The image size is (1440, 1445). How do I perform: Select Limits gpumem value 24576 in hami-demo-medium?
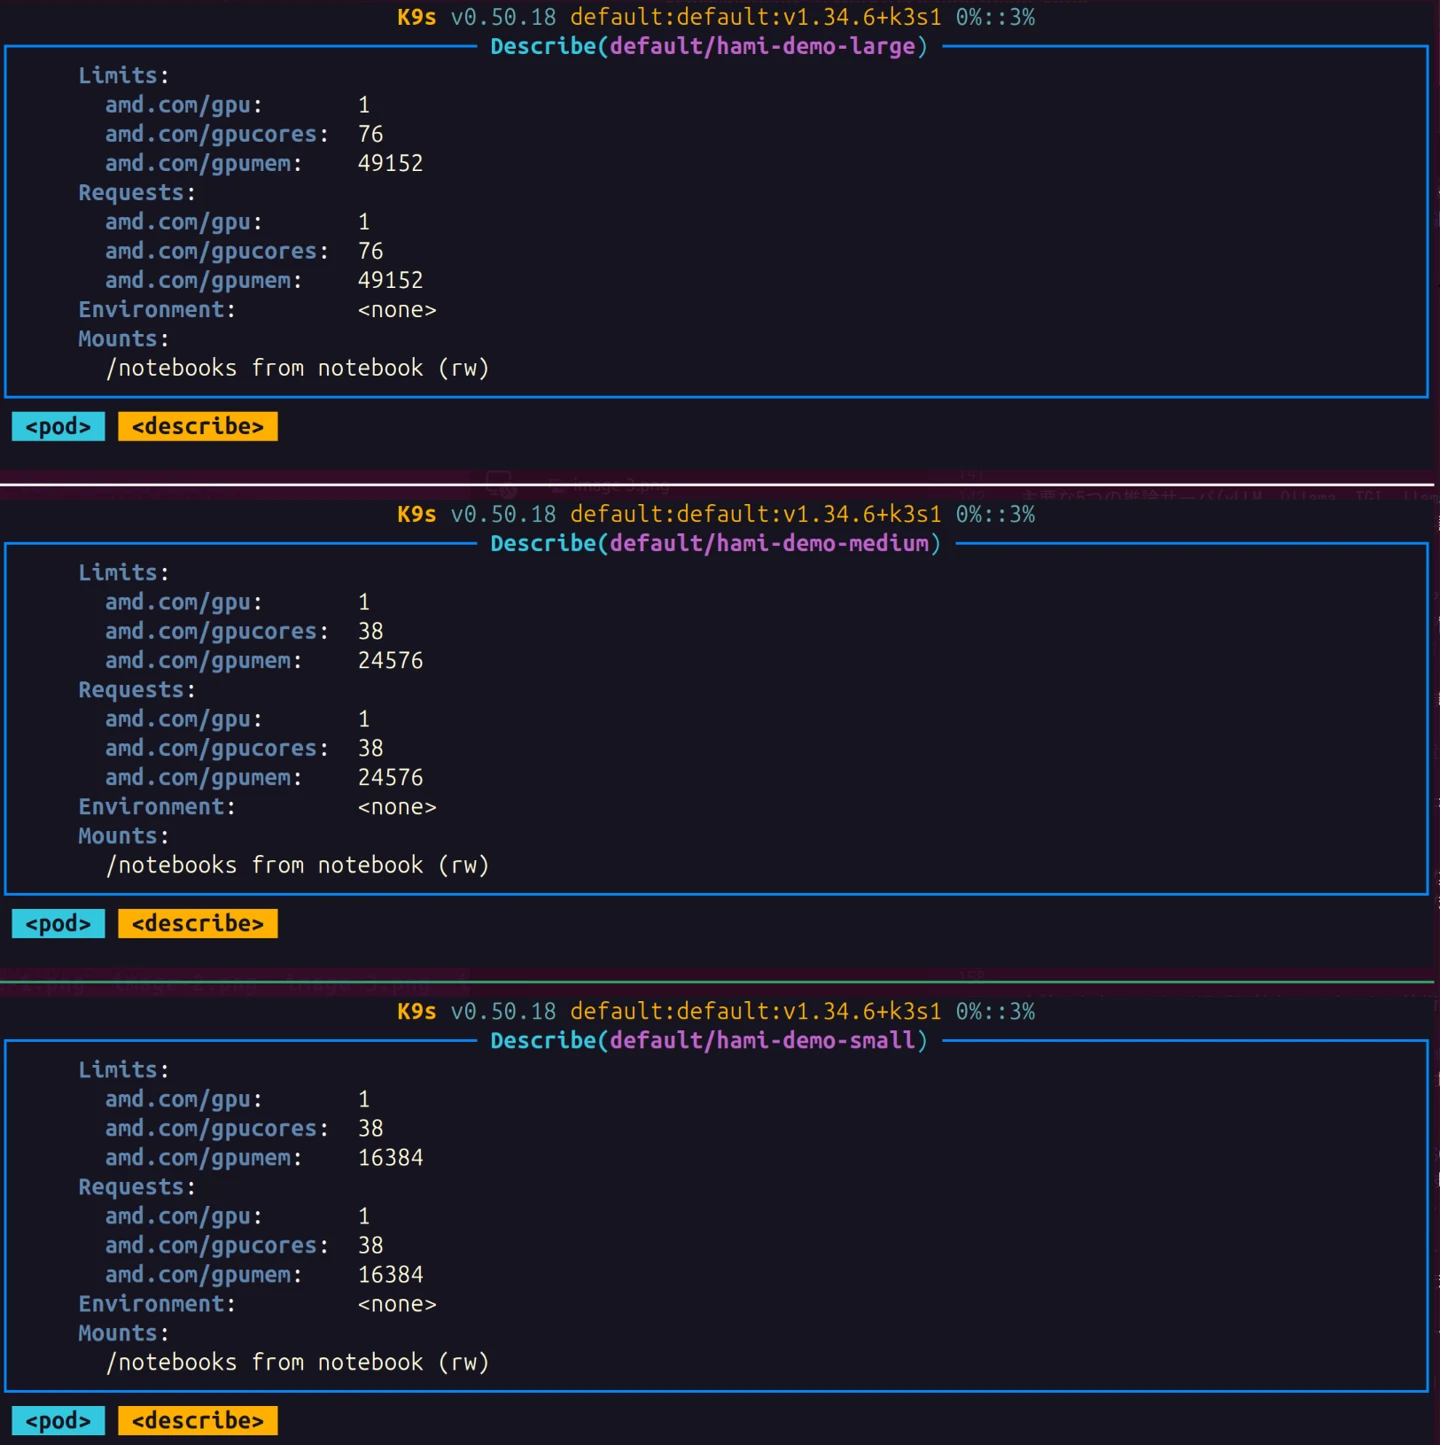click(391, 660)
